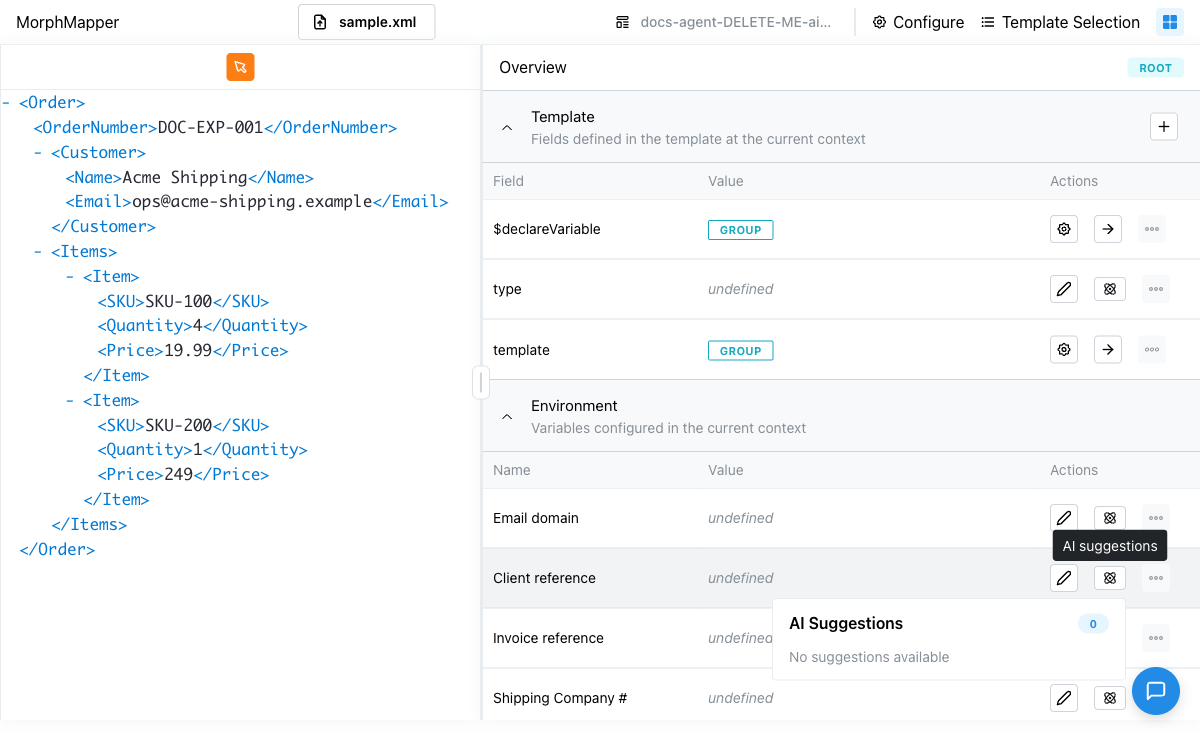
Task: Edit the type field with pencil icon
Action: [1064, 289]
